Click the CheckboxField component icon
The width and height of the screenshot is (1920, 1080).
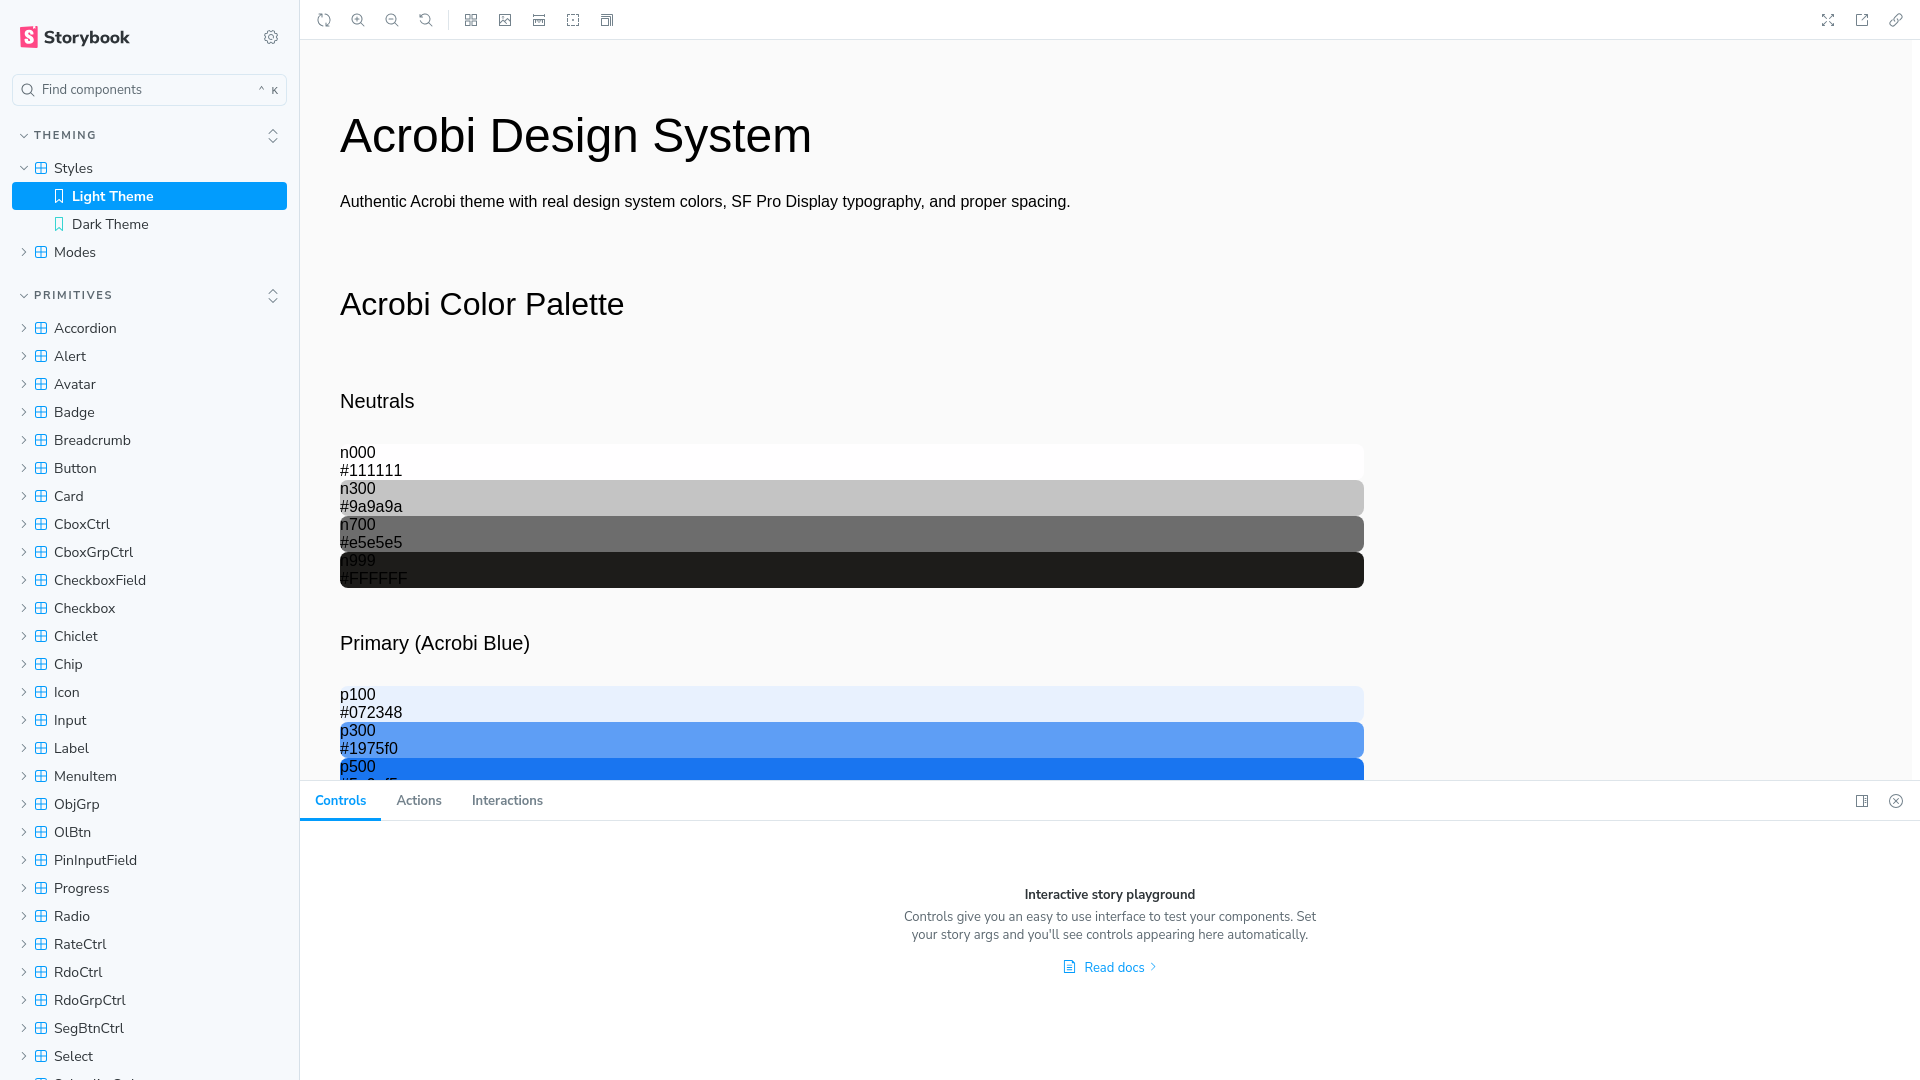click(41, 580)
